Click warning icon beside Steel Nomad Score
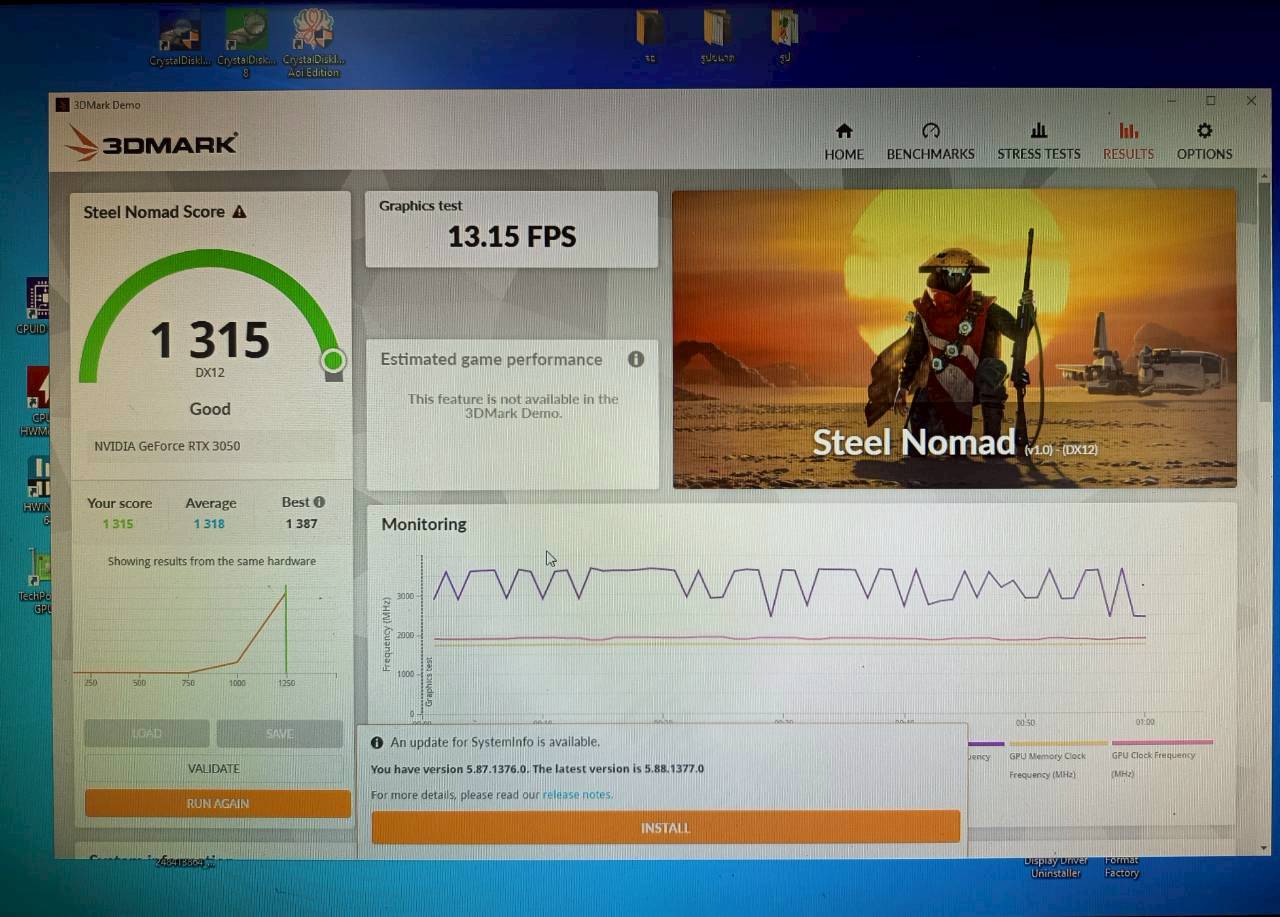 pos(238,211)
